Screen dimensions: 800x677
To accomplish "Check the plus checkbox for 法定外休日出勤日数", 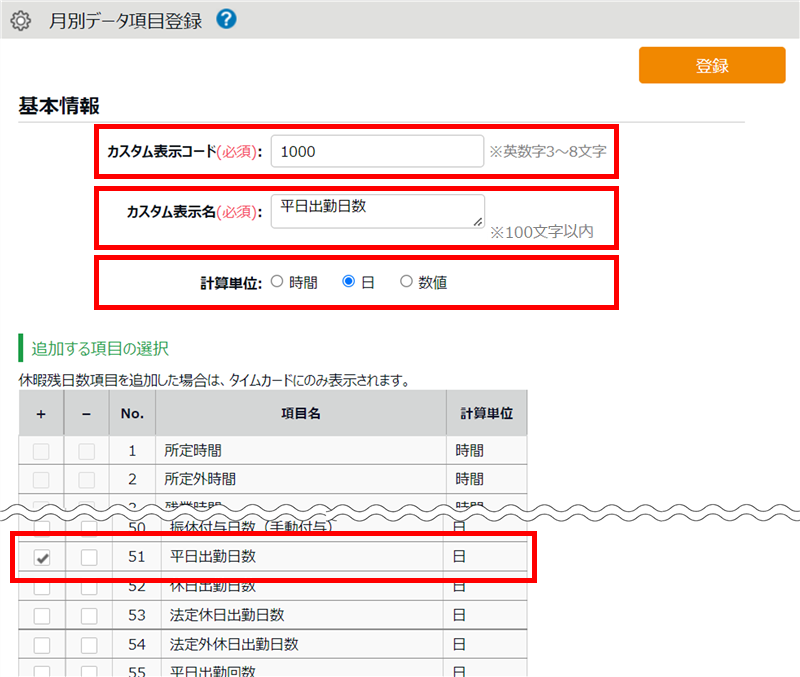I will tap(41, 644).
